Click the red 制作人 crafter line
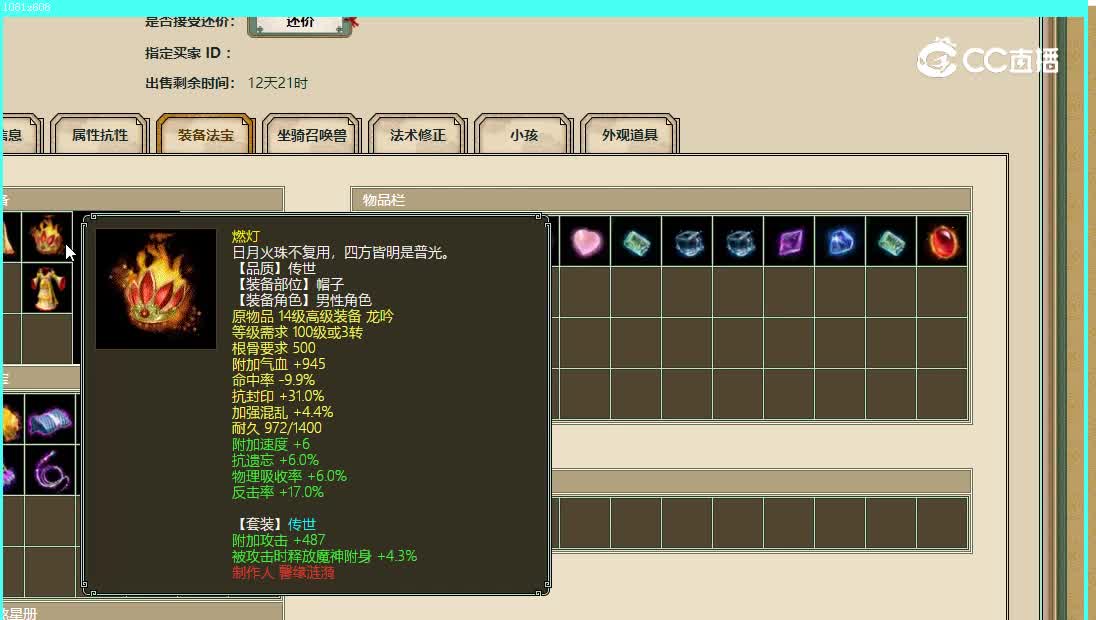 284,572
